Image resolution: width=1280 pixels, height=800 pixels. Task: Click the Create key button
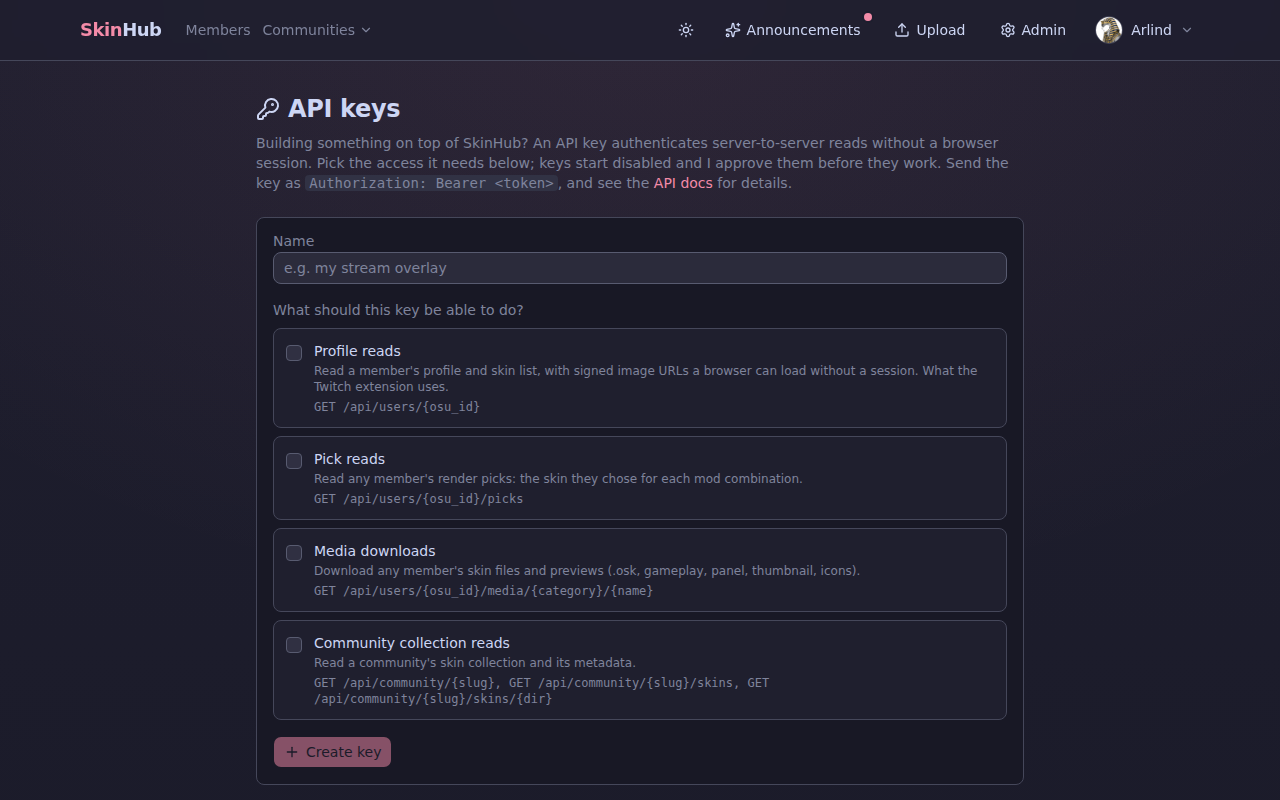332,752
